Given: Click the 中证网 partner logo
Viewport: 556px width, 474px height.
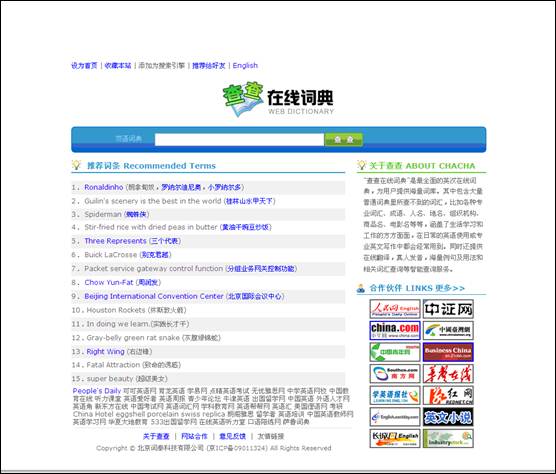Looking at the screenshot, I should point(448,309).
